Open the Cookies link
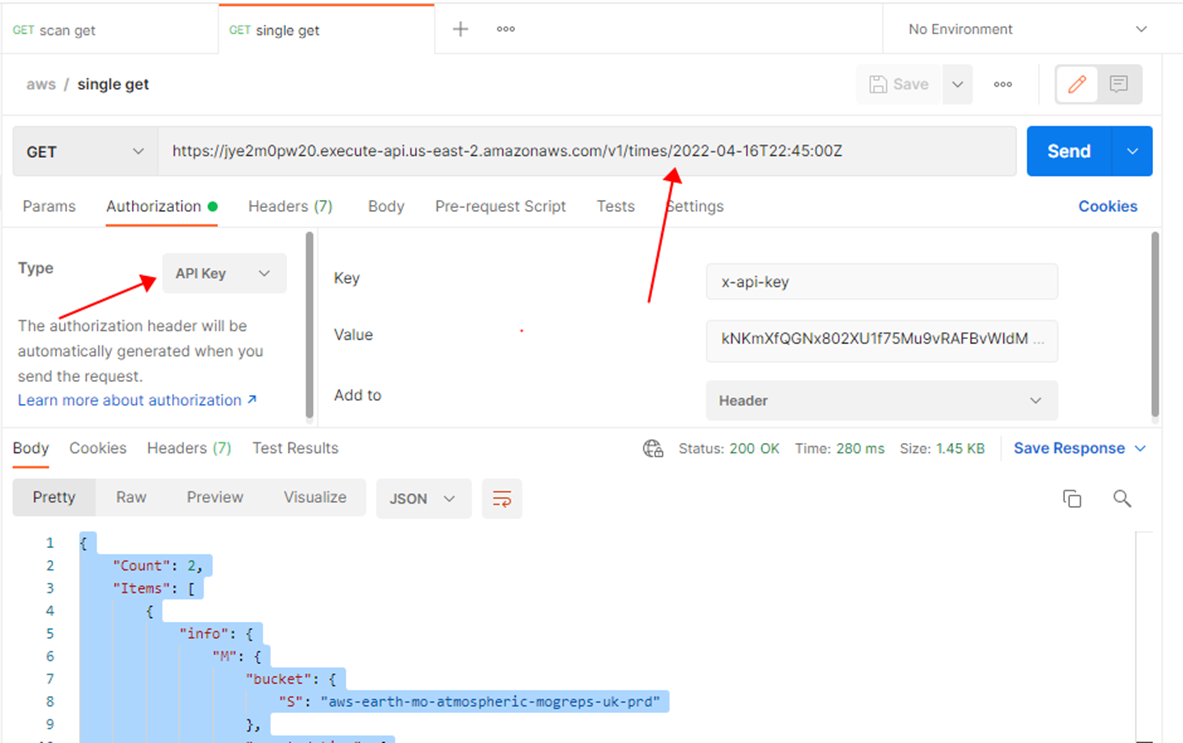 pos(1108,207)
